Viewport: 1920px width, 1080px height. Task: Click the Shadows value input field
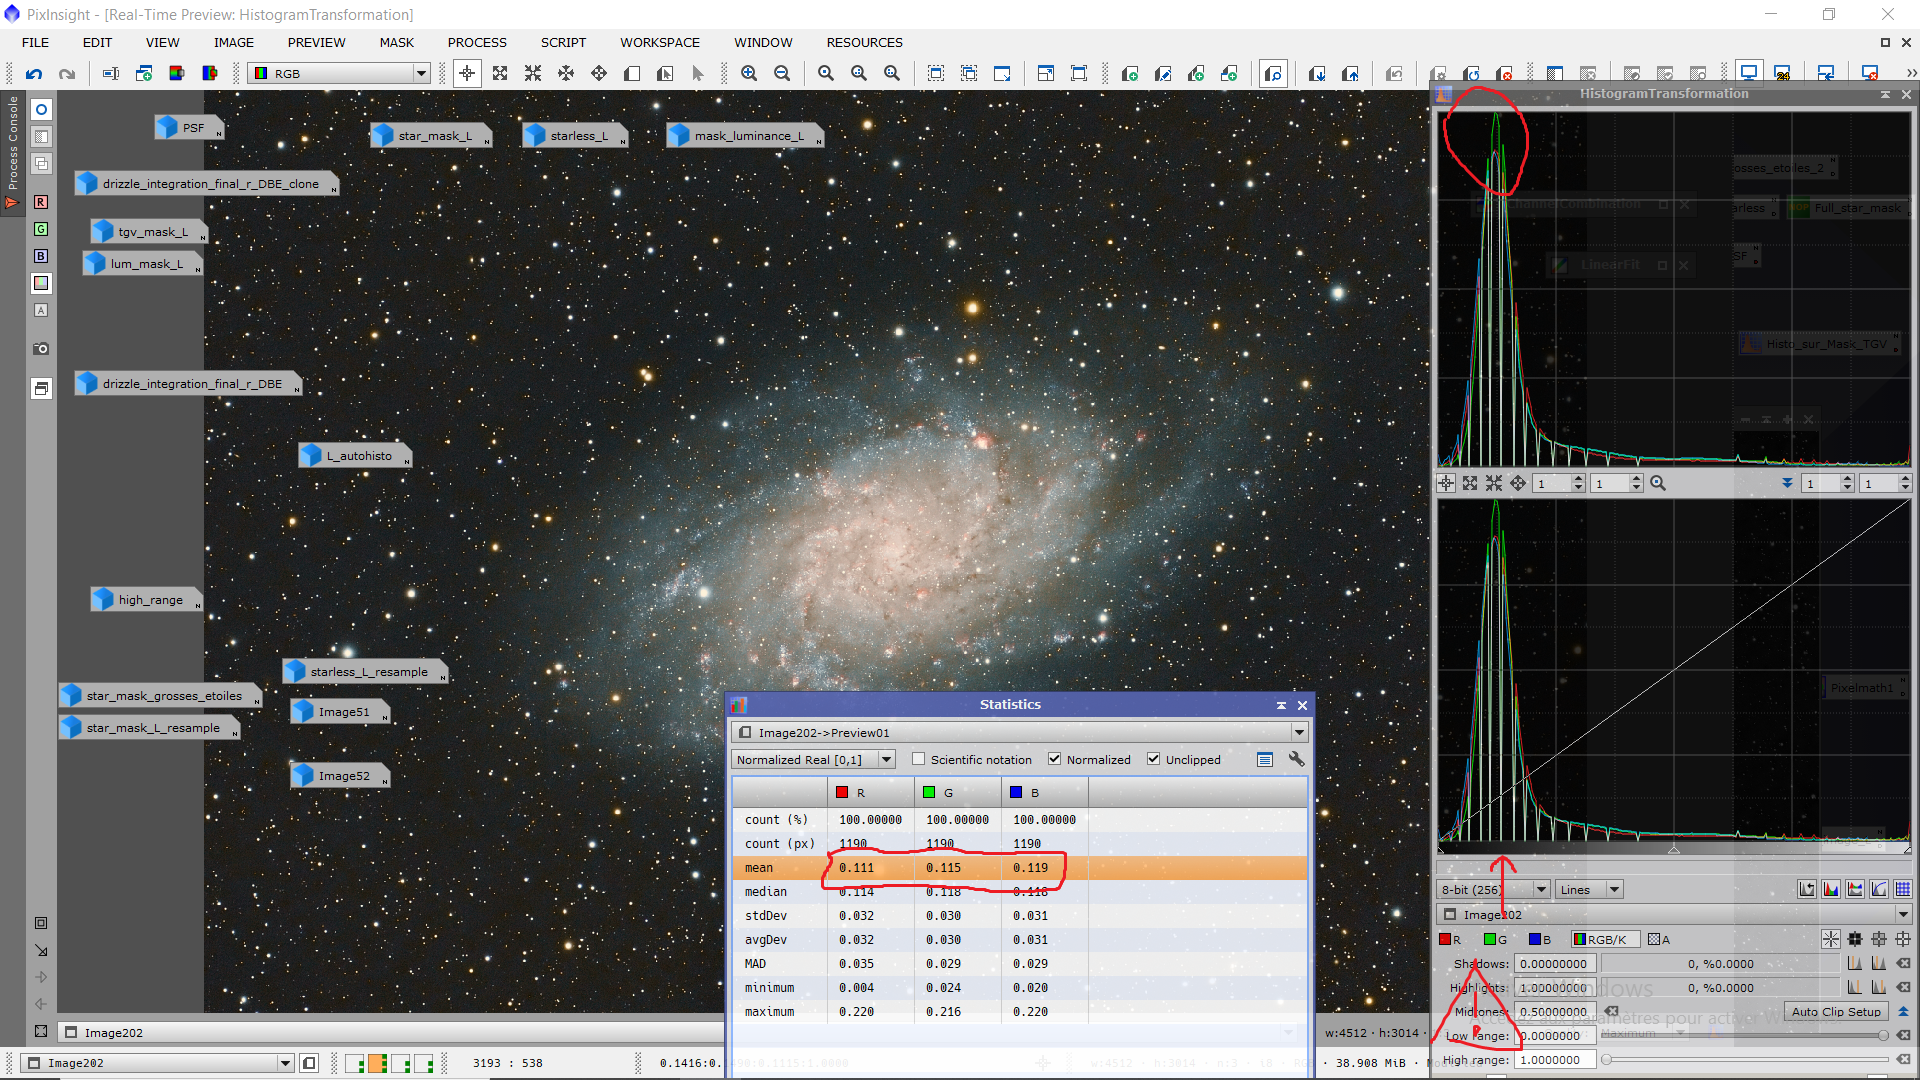[1554, 964]
